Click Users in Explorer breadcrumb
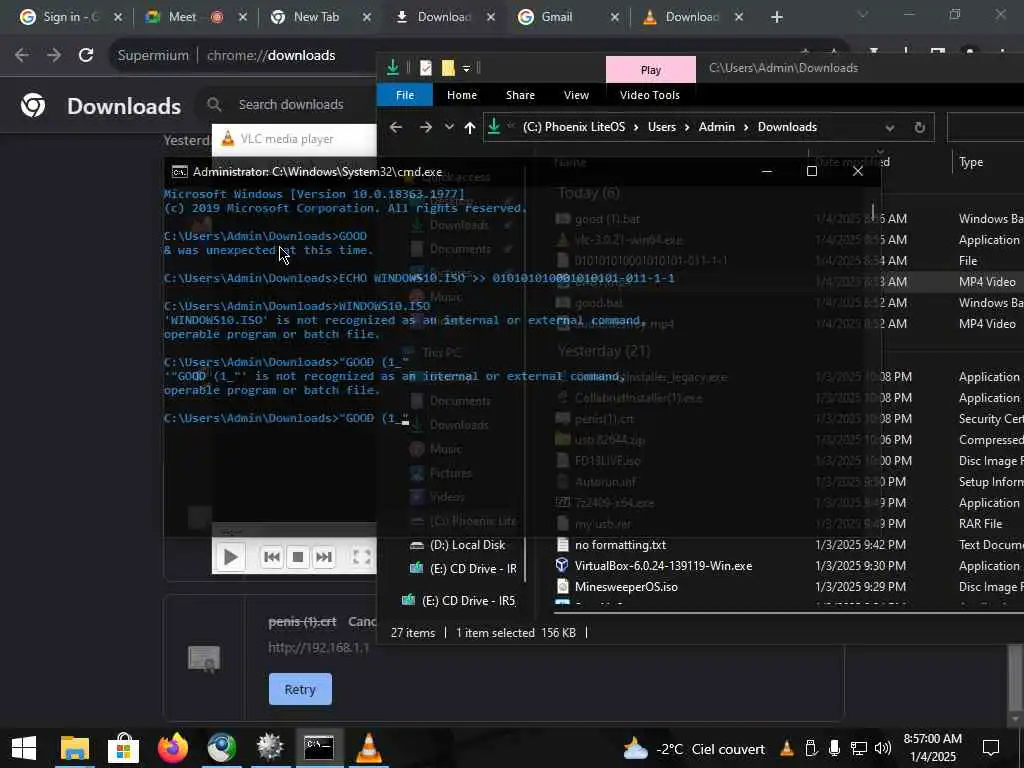This screenshot has width=1024, height=768. coord(662,127)
